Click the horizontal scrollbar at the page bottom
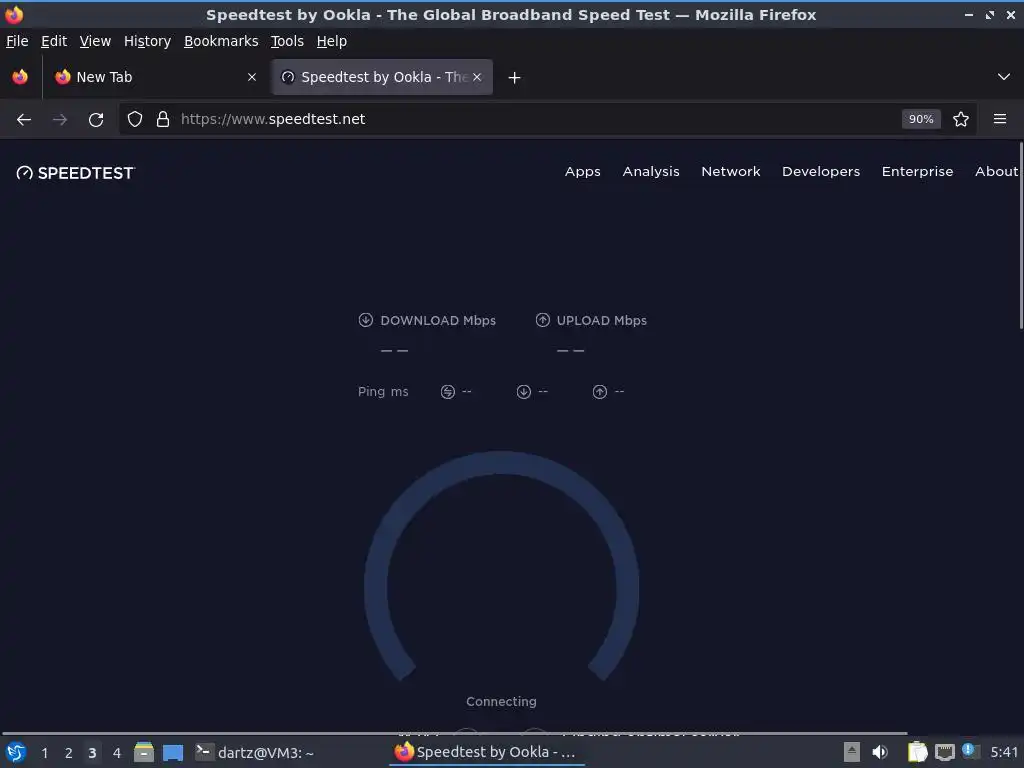Image resolution: width=1024 pixels, height=768 pixels. 455,733
